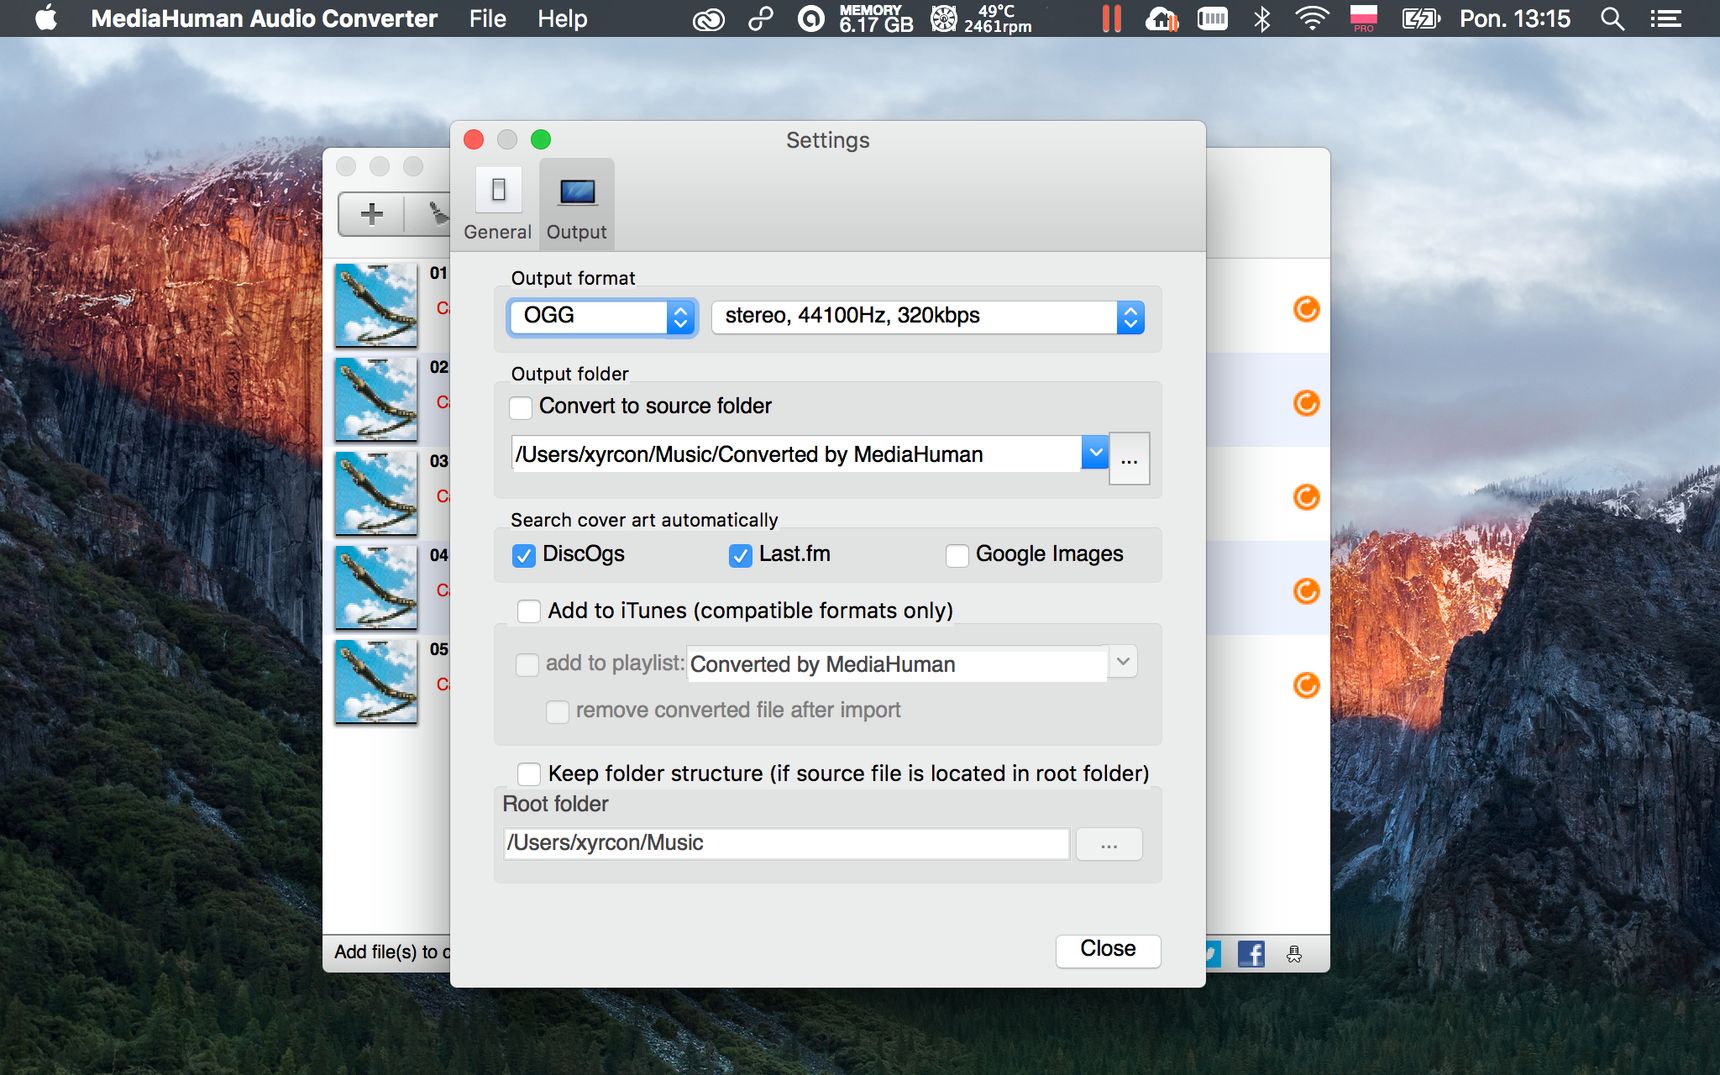Viewport: 1720px width, 1075px height.
Task: Select track 02 thumbnail in file list
Action: tap(376, 399)
